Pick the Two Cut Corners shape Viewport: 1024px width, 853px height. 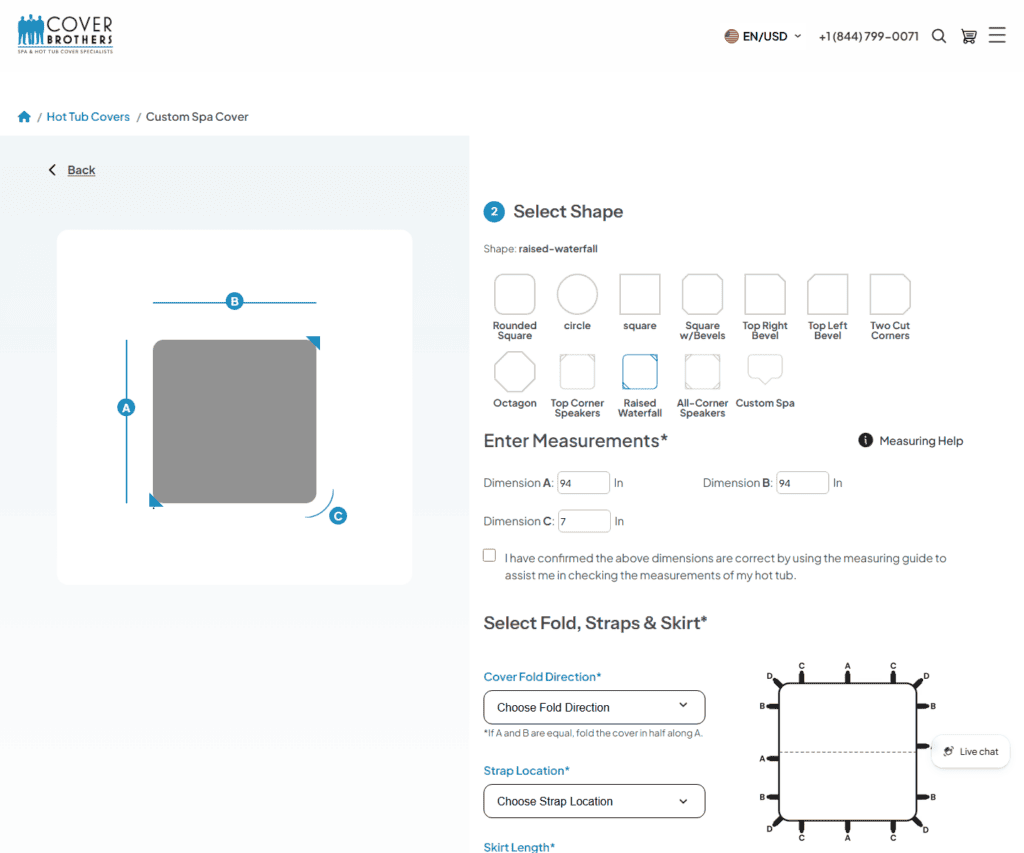tap(890, 294)
